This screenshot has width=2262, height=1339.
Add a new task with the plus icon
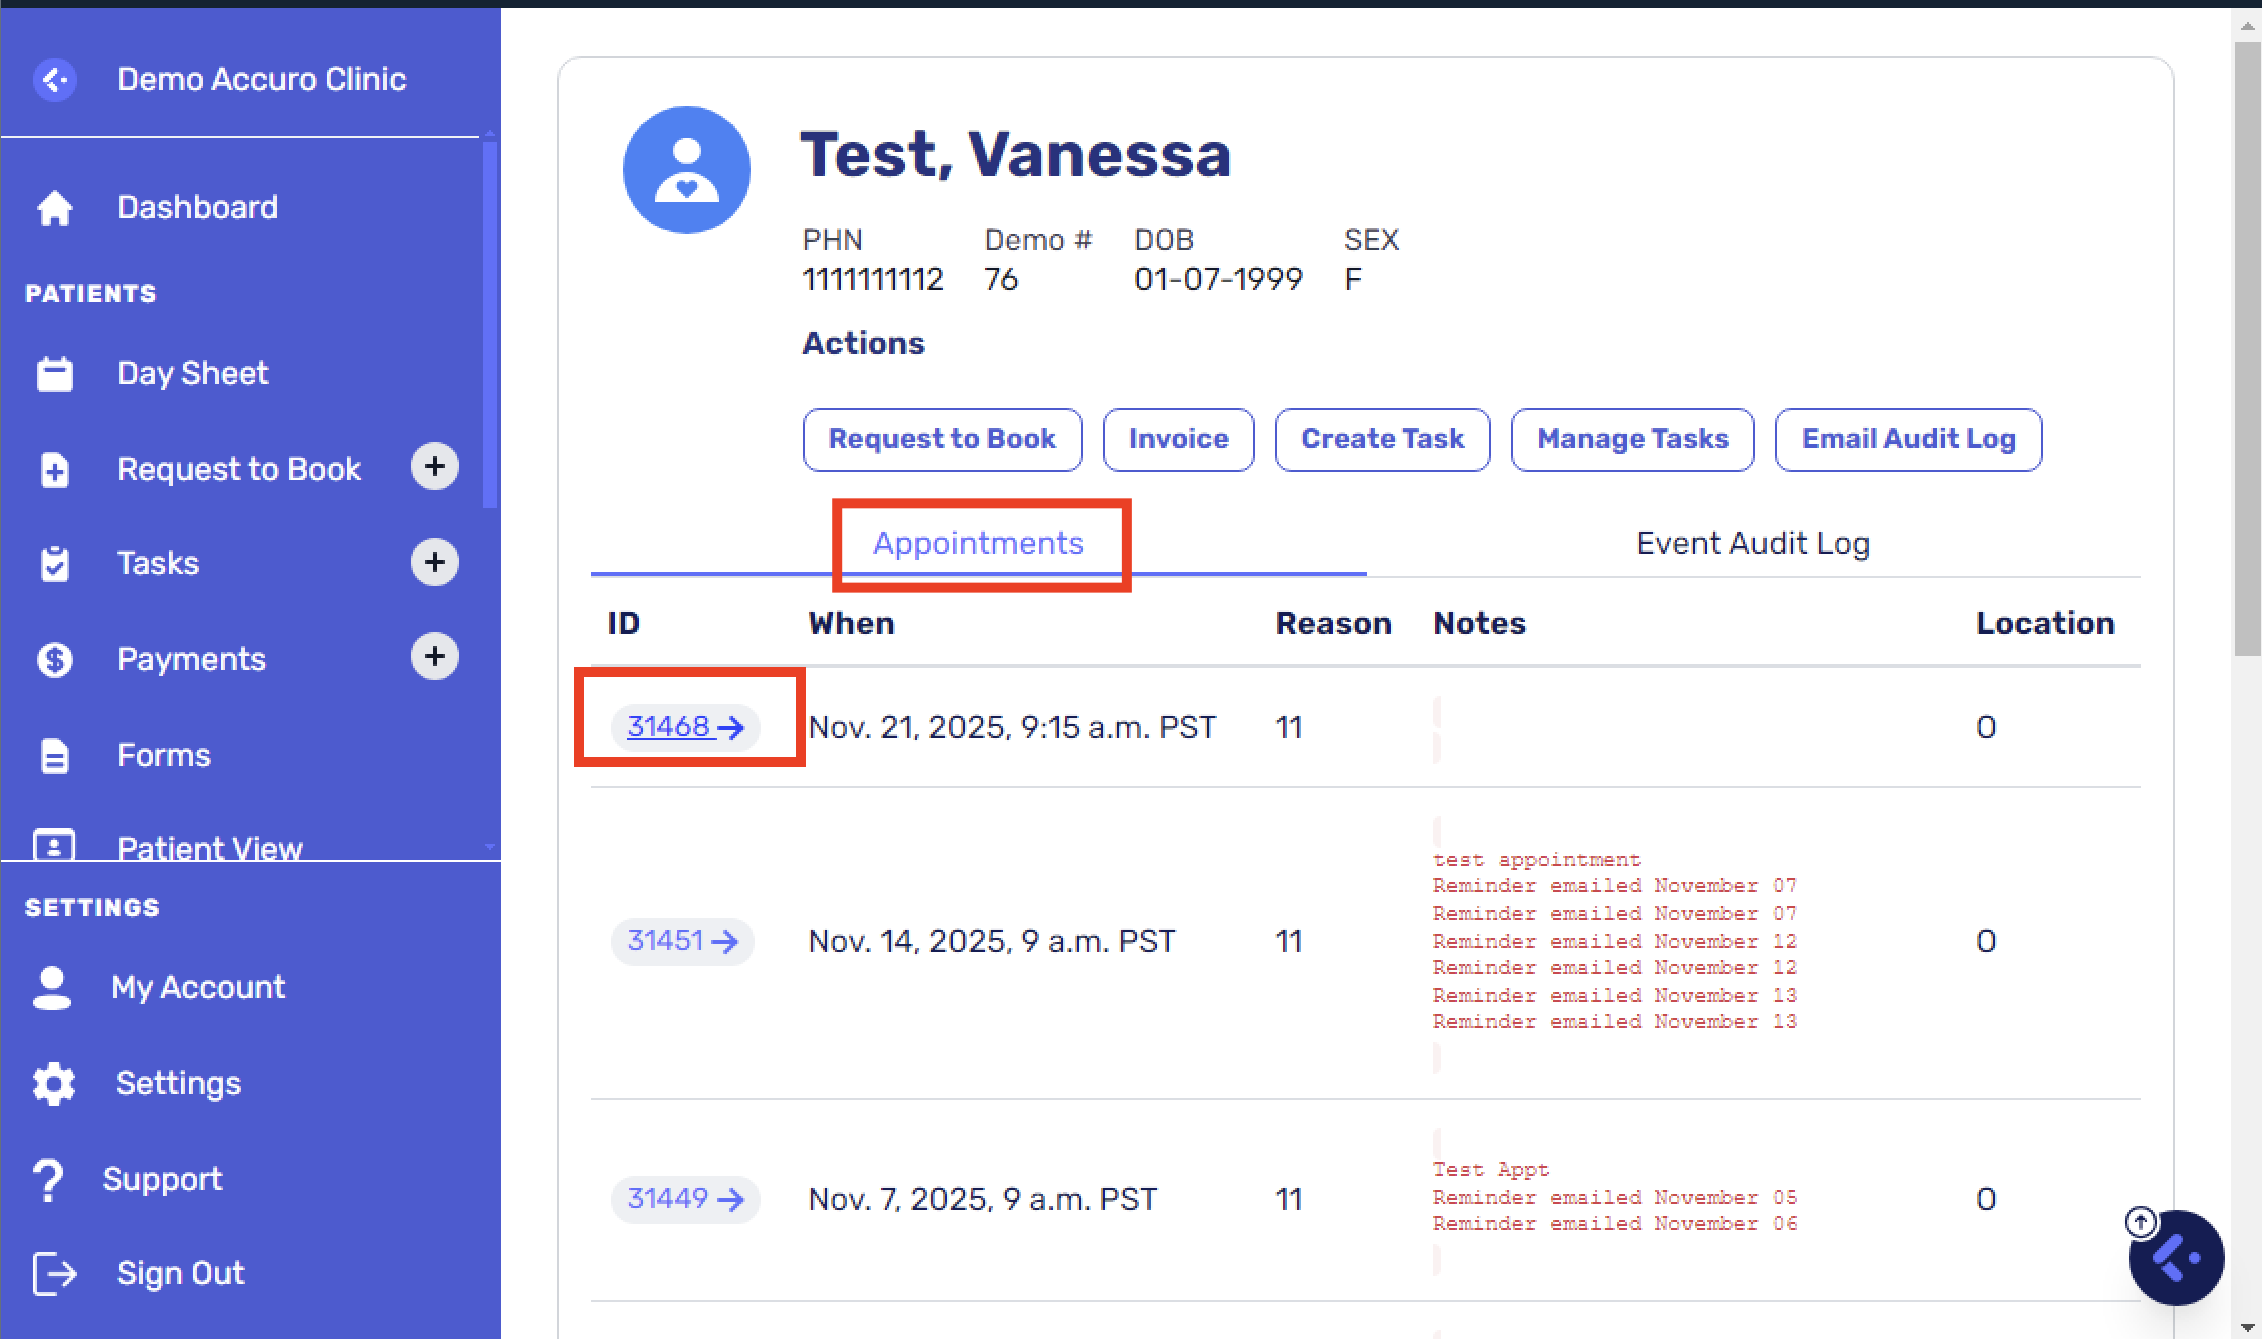tap(434, 562)
